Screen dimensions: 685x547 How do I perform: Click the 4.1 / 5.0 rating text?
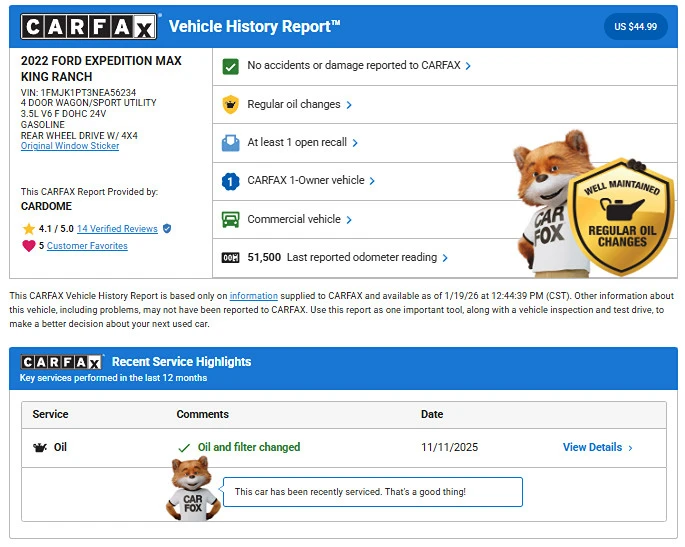pyautogui.click(x=56, y=228)
